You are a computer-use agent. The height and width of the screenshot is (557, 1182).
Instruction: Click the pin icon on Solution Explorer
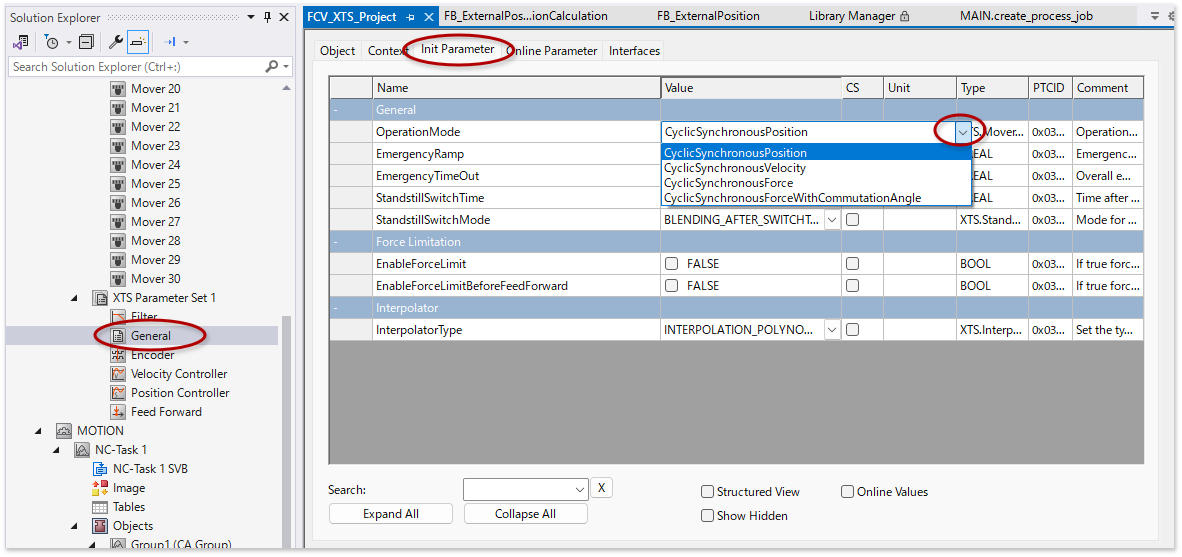coord(268,17)
